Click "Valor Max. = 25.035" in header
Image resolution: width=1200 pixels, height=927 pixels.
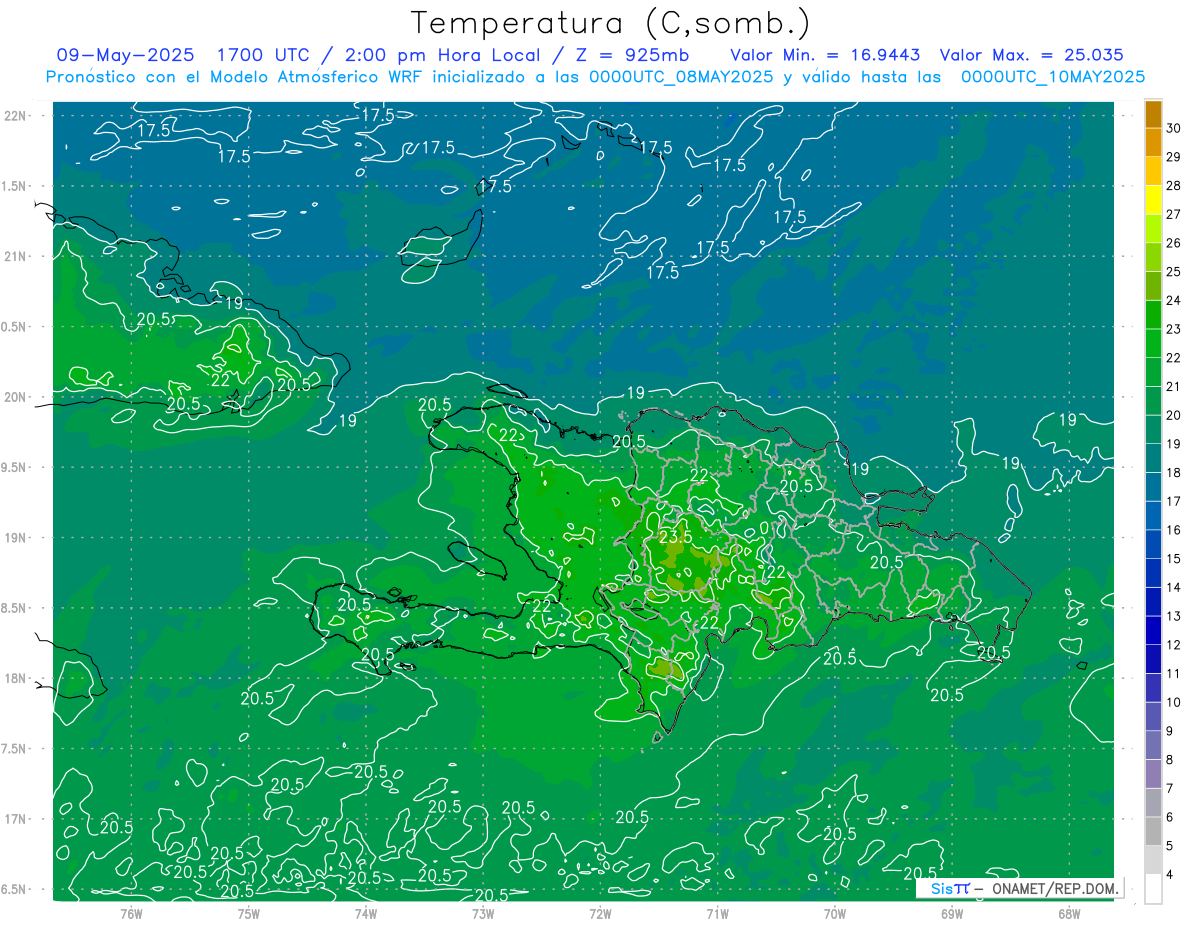tap(1033, 55)
